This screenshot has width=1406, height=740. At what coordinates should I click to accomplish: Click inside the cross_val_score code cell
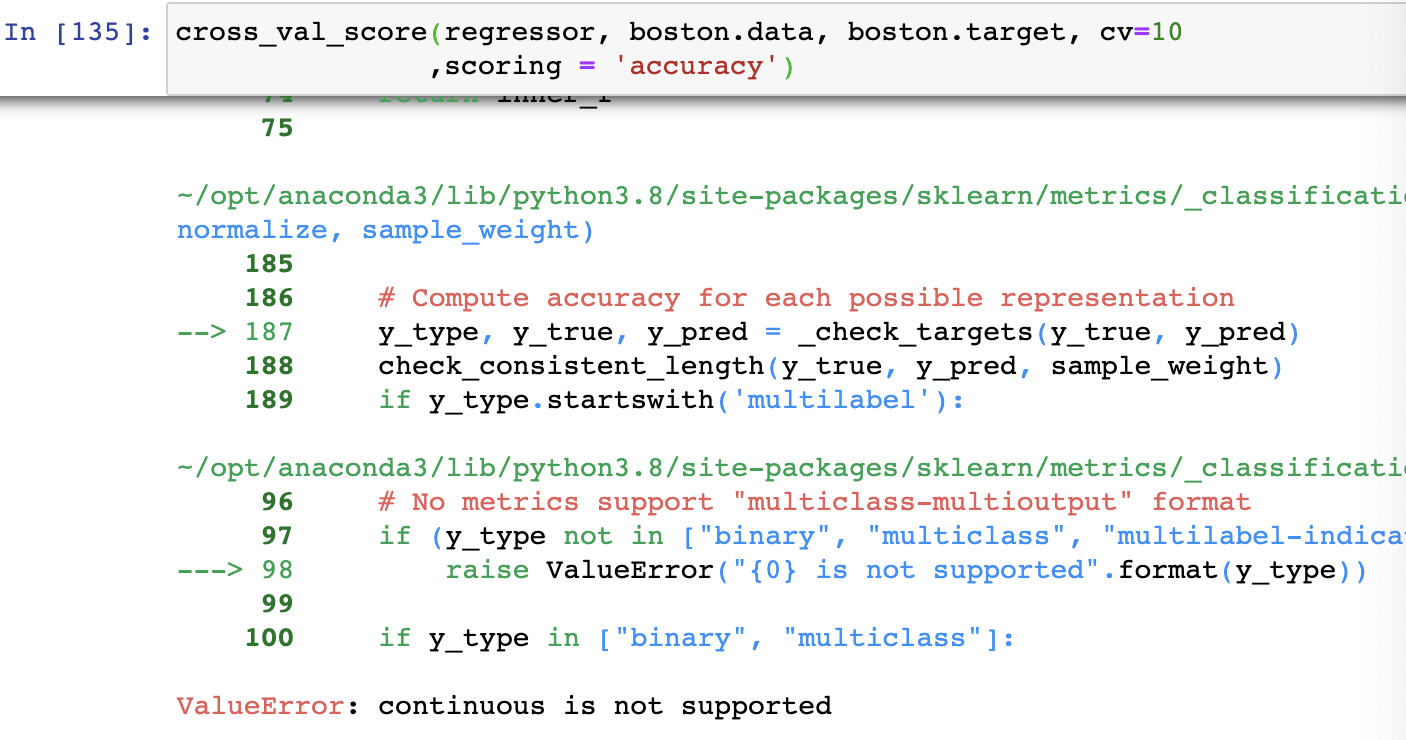(786, 49)
